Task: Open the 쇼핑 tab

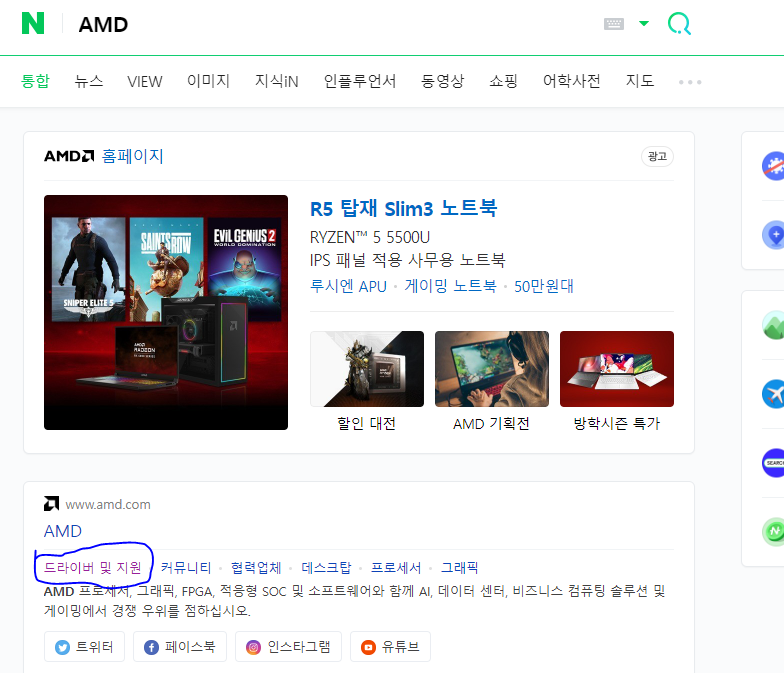Action: [504, 81]
